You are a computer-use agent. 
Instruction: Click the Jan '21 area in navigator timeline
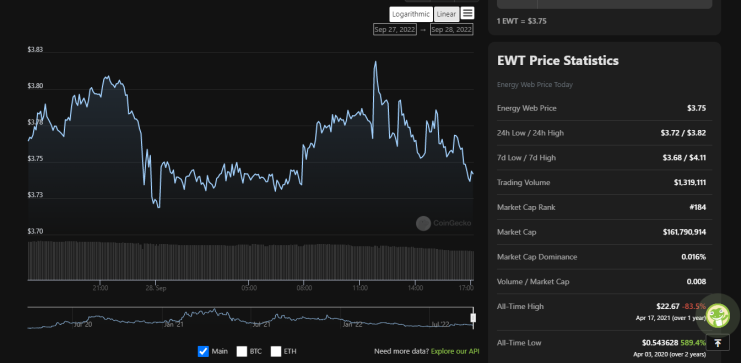click(173, 325)
